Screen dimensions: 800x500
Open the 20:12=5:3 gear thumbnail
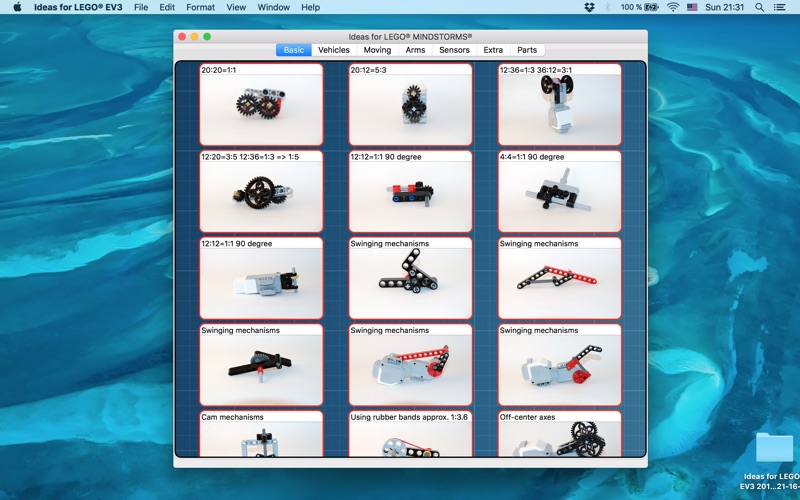[x=411, y=105]
